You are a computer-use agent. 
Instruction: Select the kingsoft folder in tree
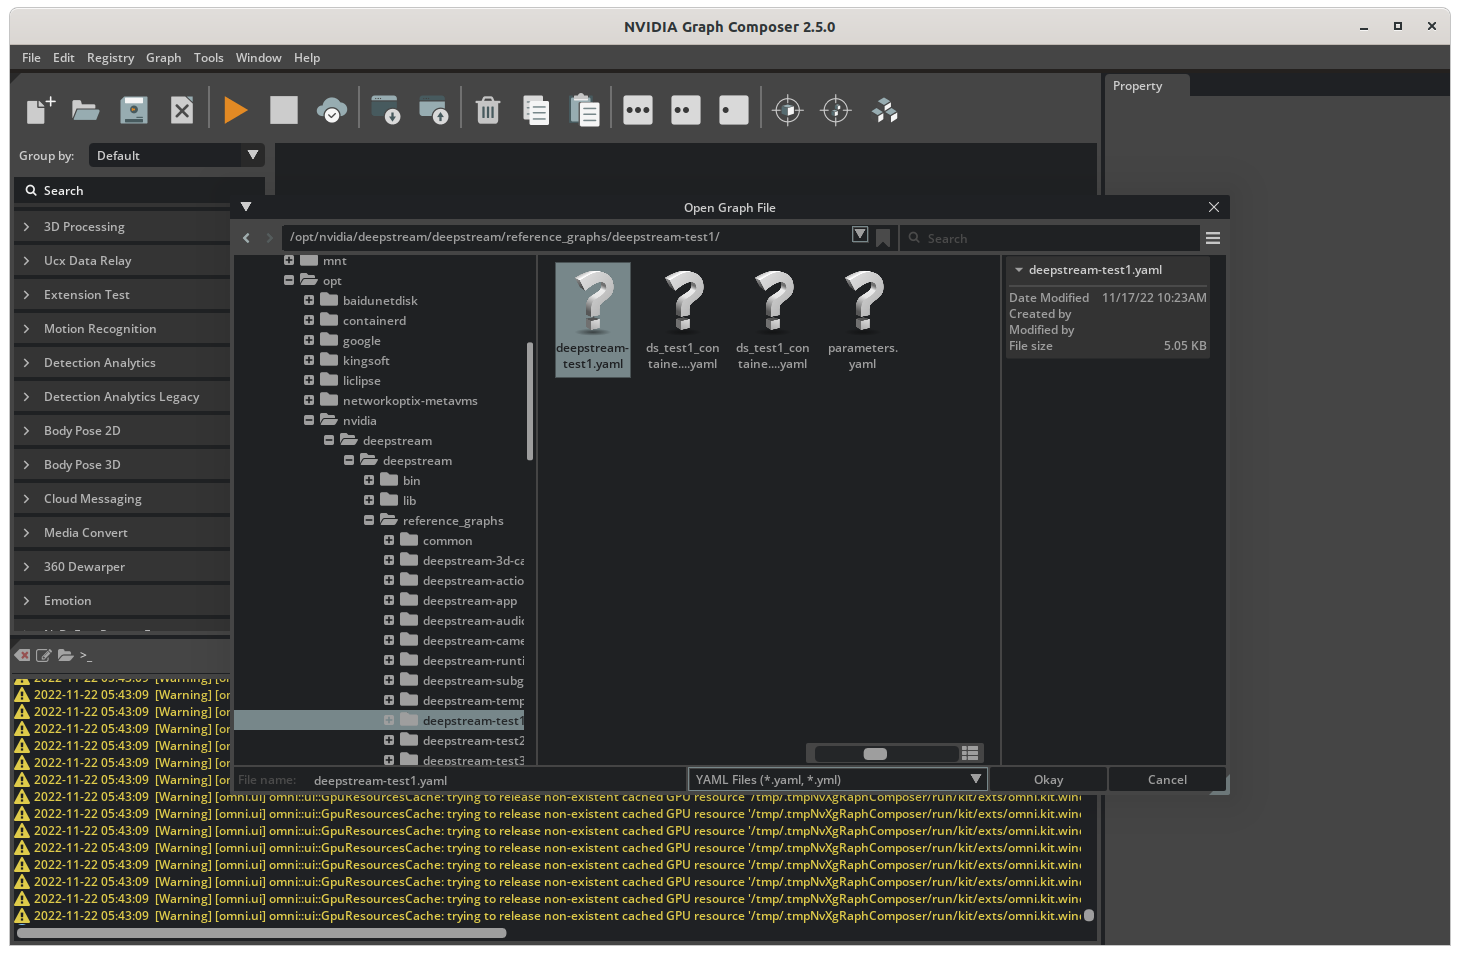tap(366, 361)
